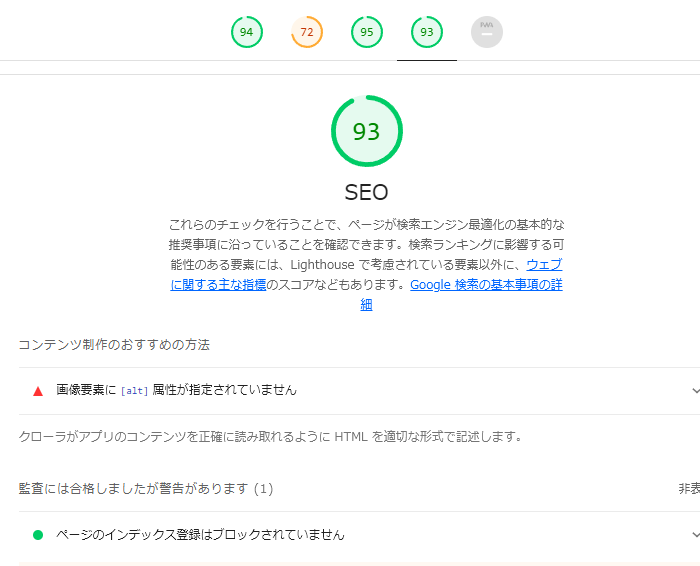Select the small 93 SEO gauge tab
Viewport: 700px width, 566px height.
427,32
